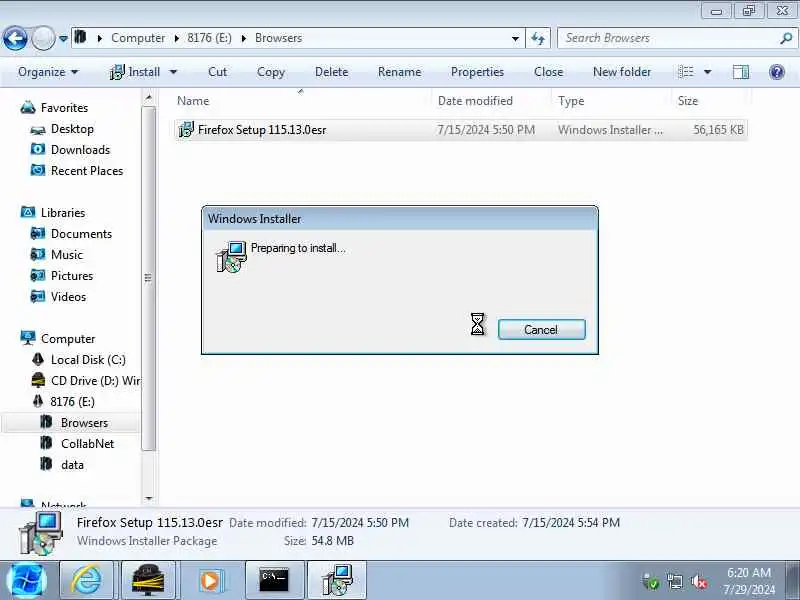Click Close in the toolbar
The height and width of the screenshot is (600, 800).
[x=548, y=72]
